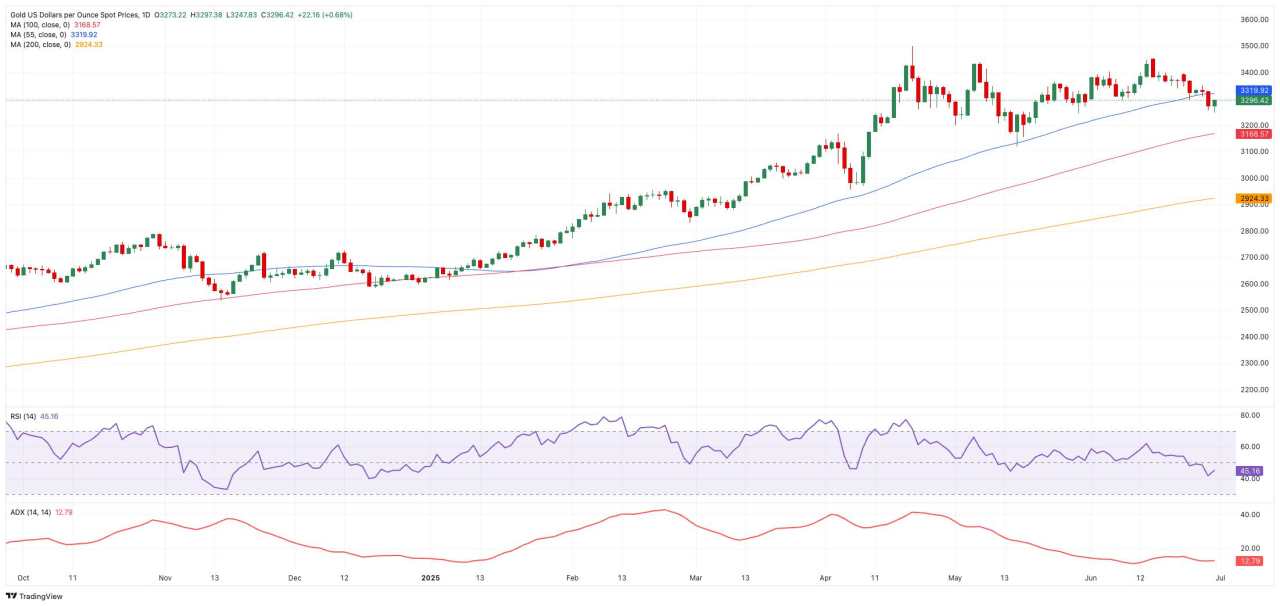The height and width of the screenshot is (606, 1280).
Task: Select the MA 200 indicator legend
Action: pos(53,44)
